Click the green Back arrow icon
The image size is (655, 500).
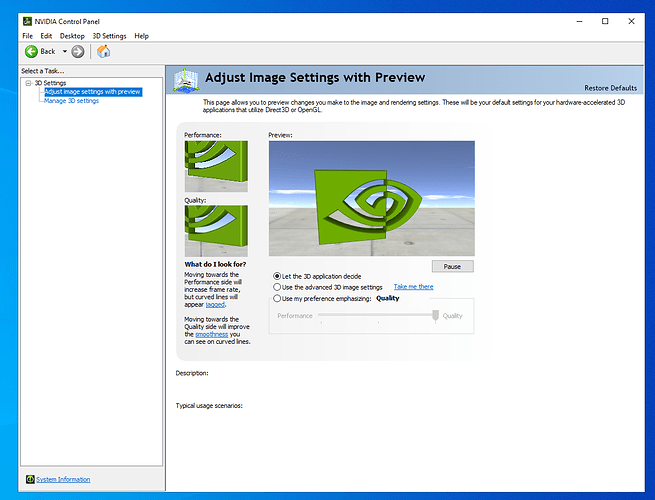31,51
